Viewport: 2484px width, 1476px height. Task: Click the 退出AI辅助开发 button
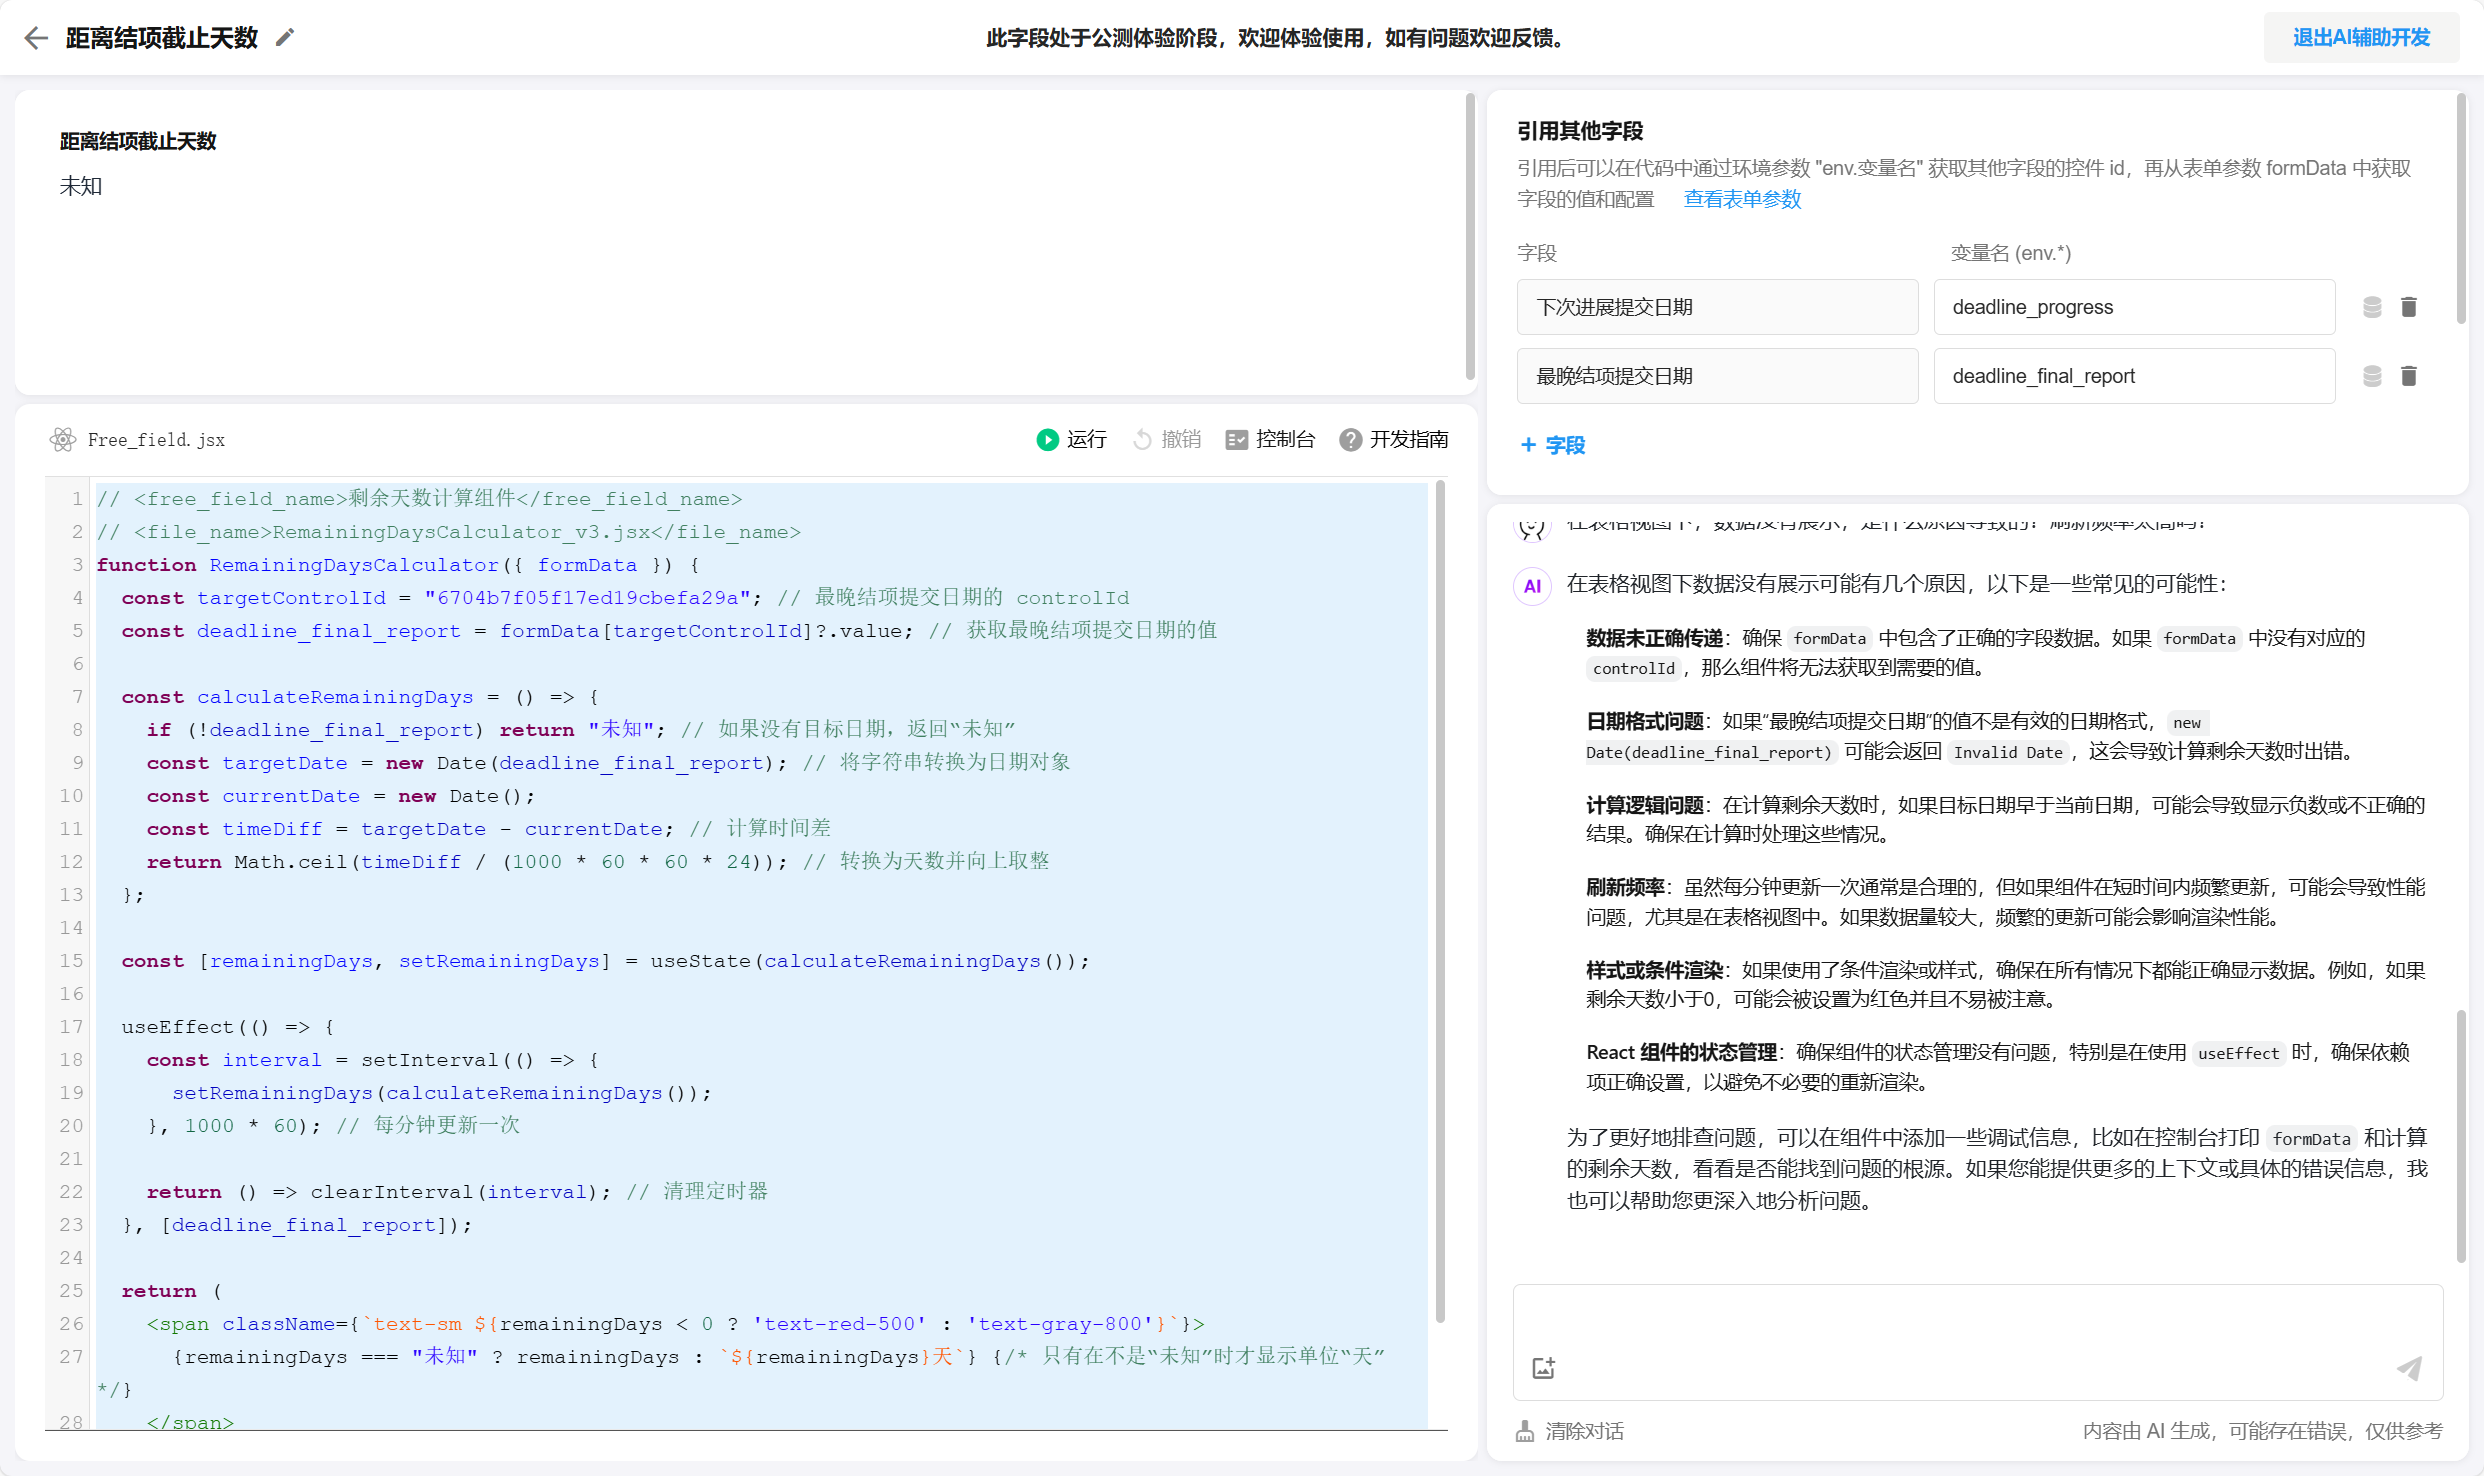(2360, 37)
